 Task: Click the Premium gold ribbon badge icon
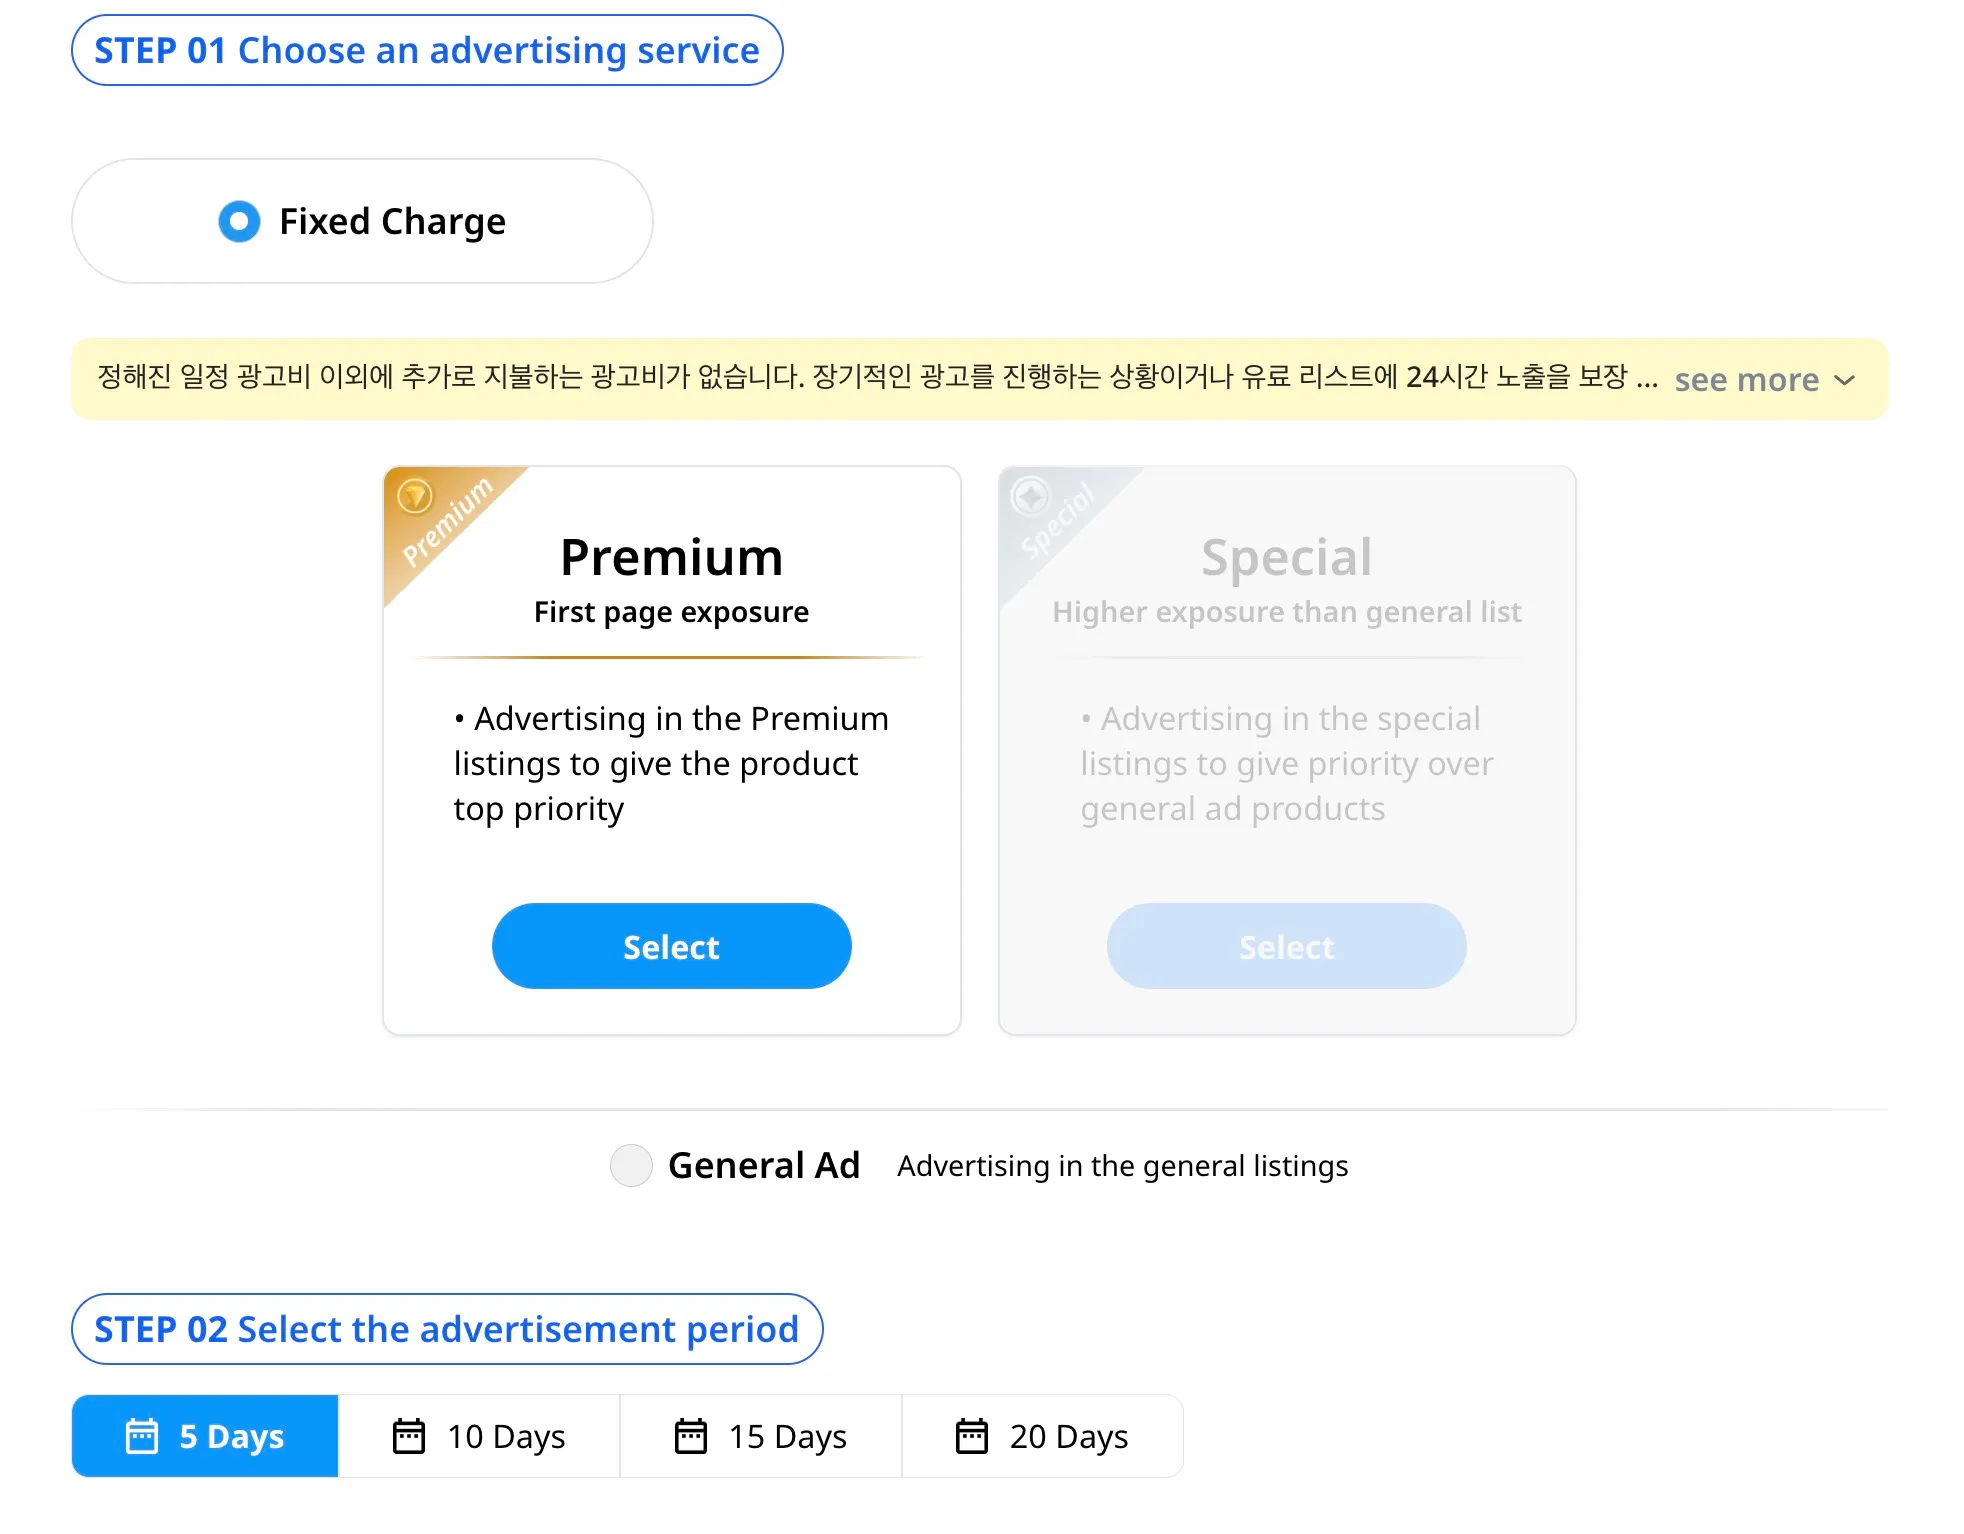pos(415,496)
